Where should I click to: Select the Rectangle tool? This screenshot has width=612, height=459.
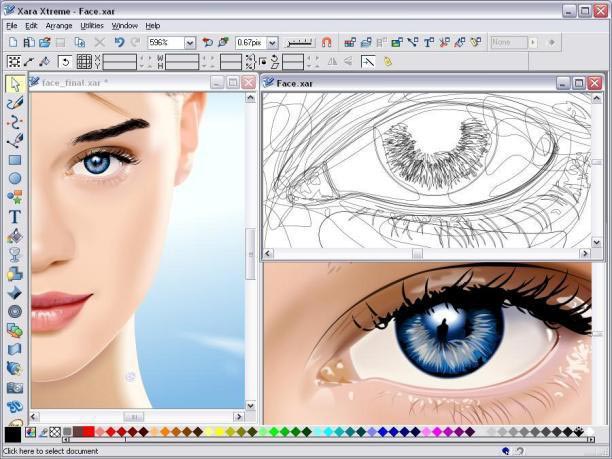pos(15,160)
